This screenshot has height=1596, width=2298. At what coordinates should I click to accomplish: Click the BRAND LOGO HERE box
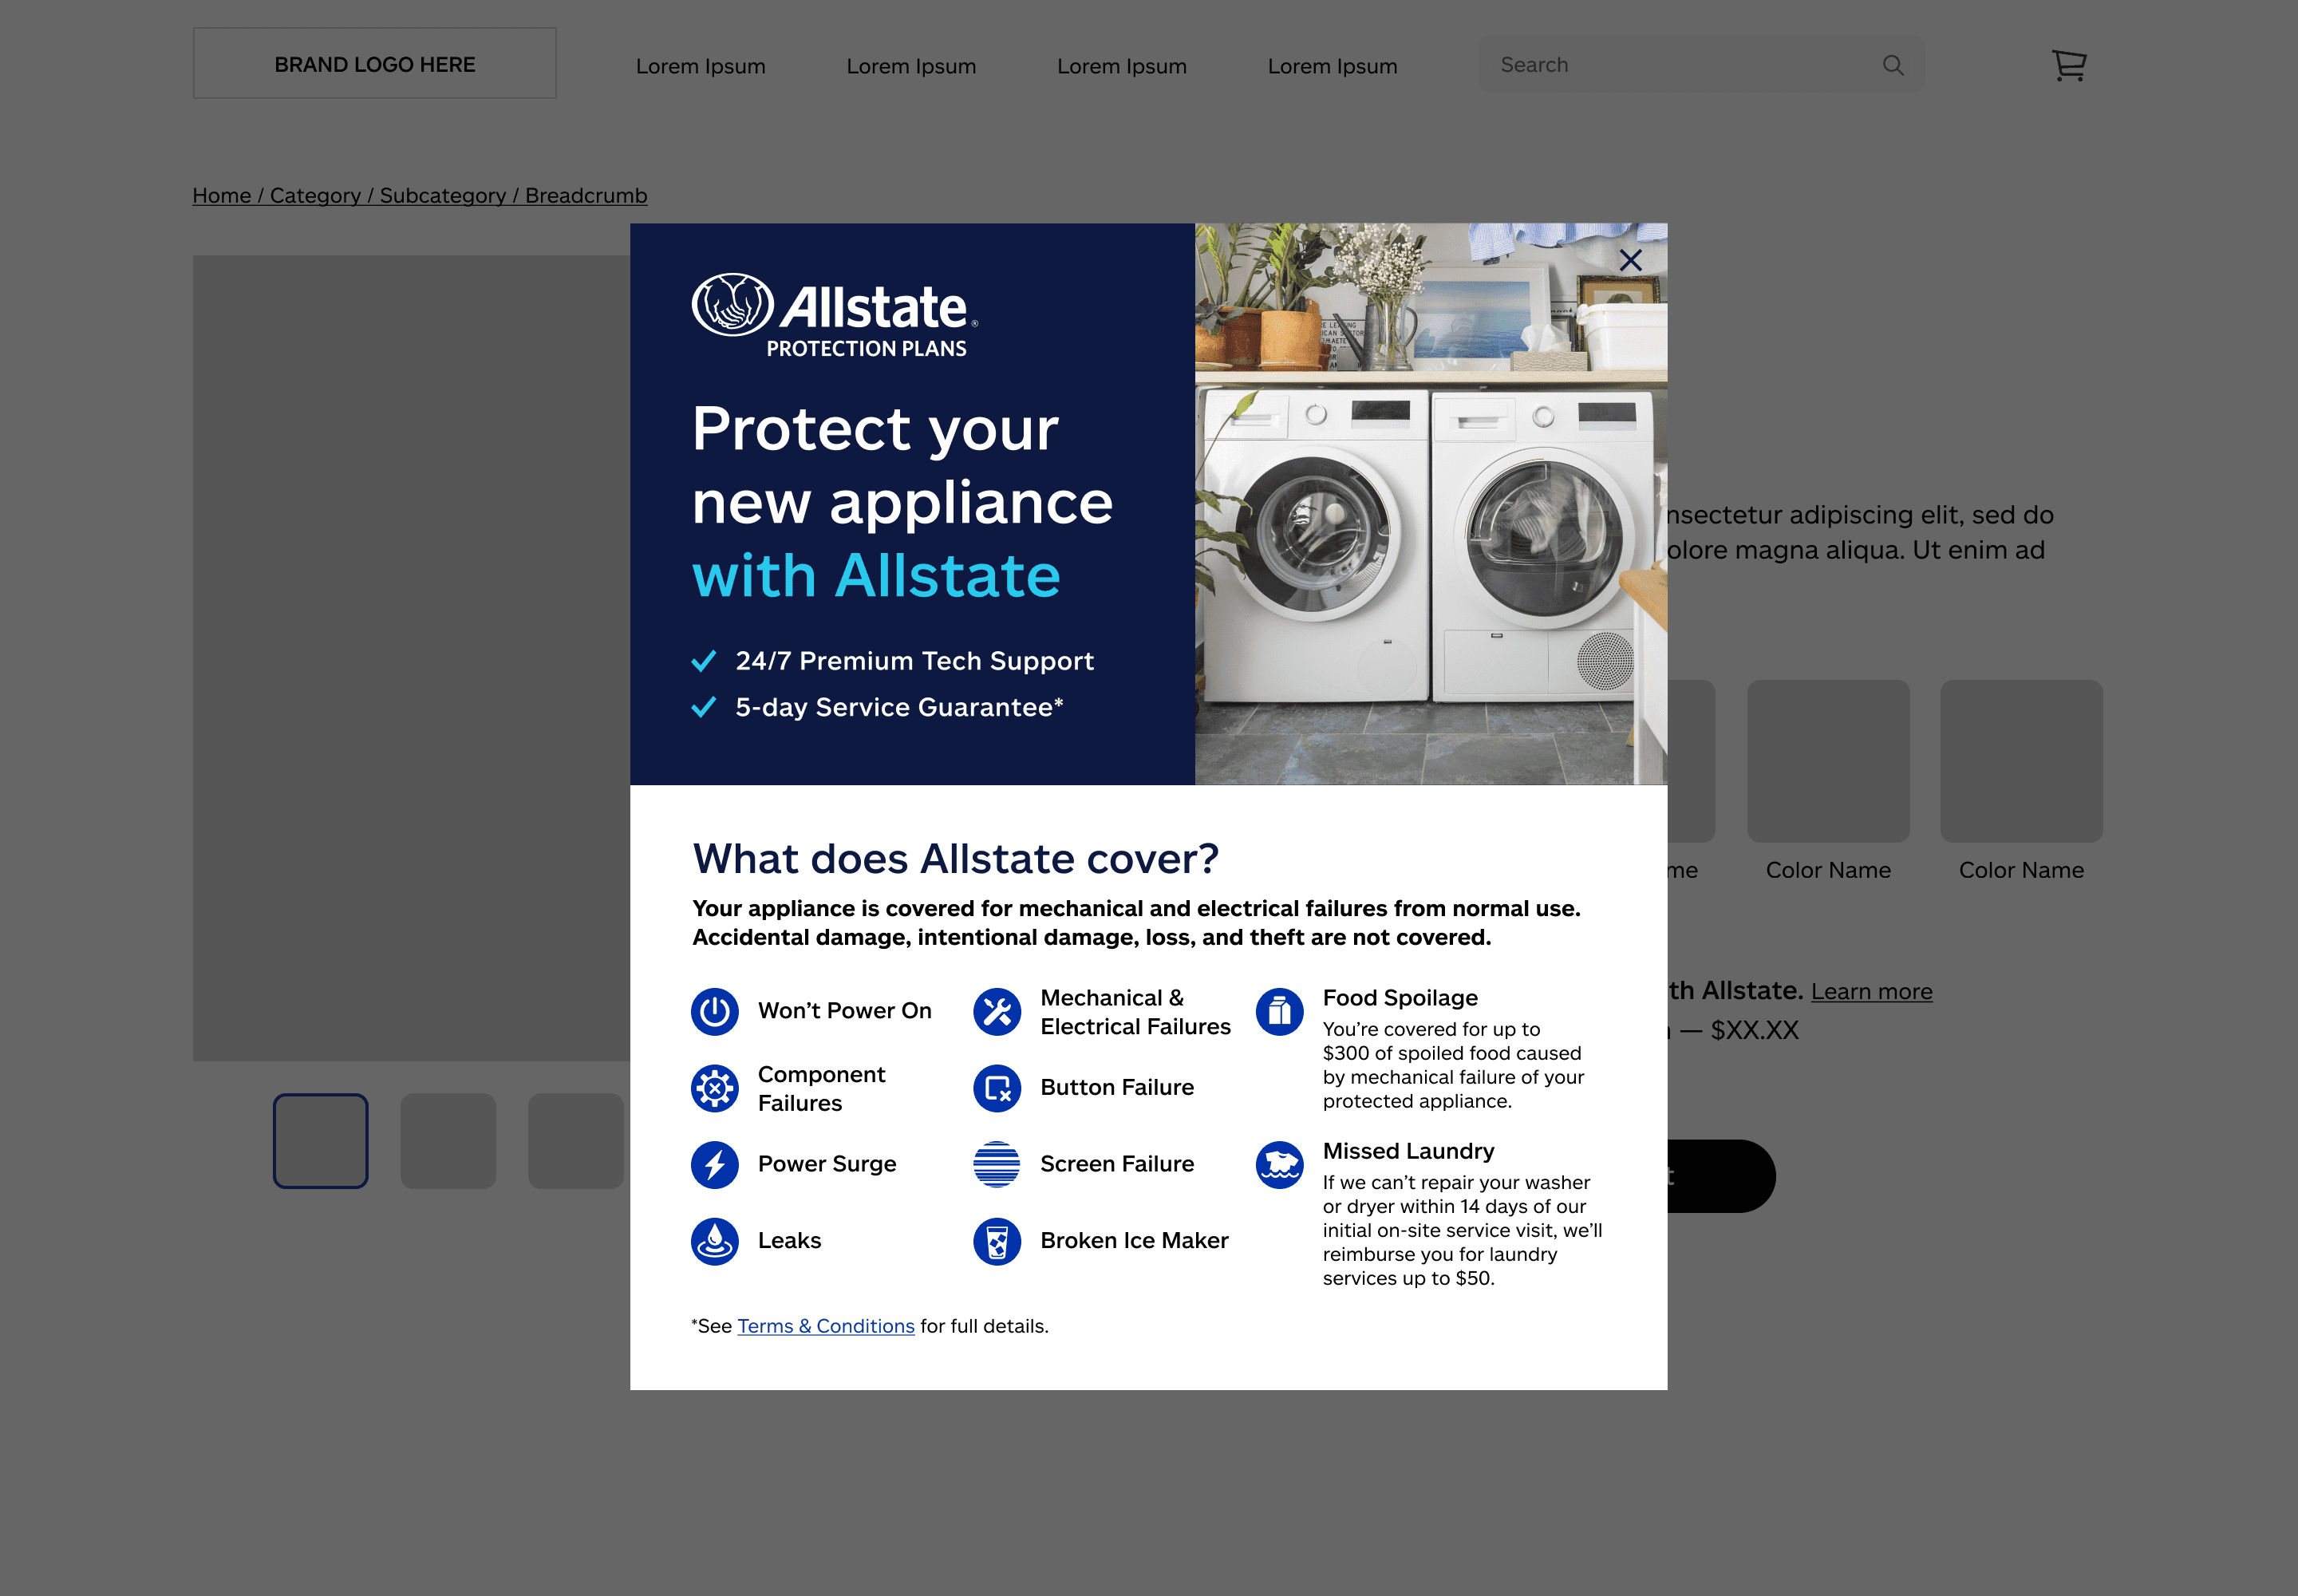click(x=375, y=63)
